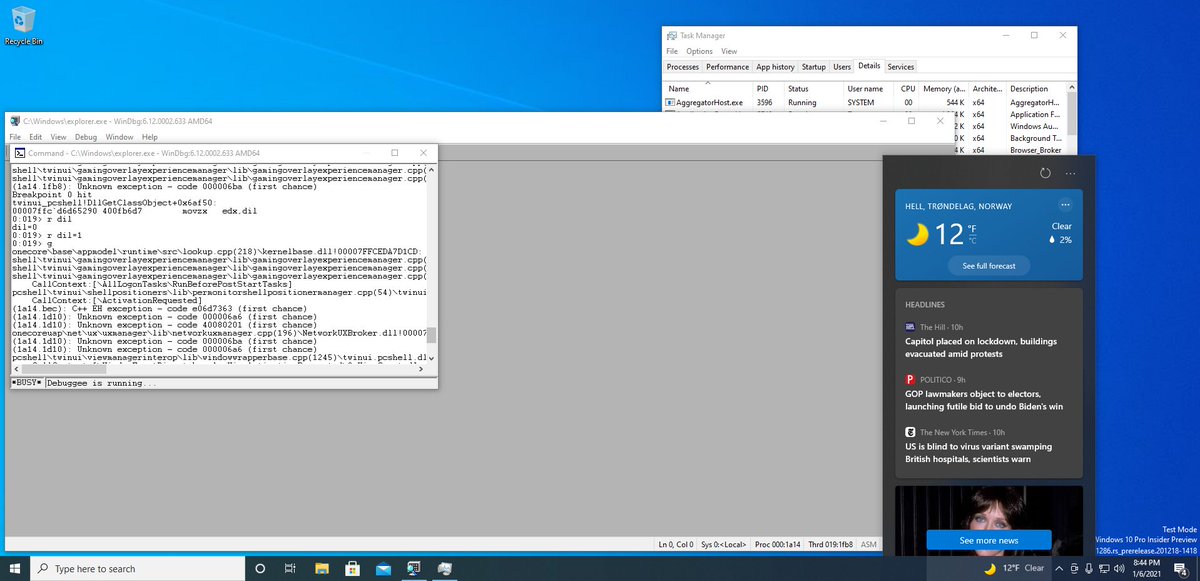Open WinDbg Edit menu
Viewport: 1200px width, 581px height.
[35, 137]
